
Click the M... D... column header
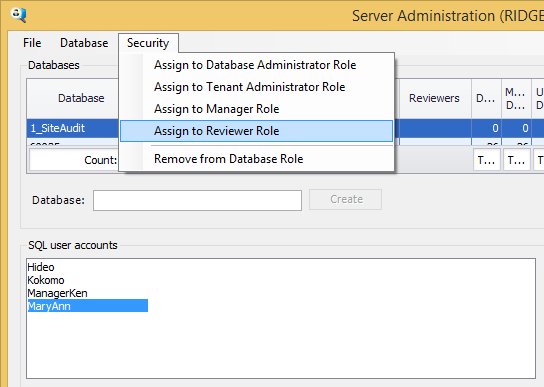(x=516, y=98)
